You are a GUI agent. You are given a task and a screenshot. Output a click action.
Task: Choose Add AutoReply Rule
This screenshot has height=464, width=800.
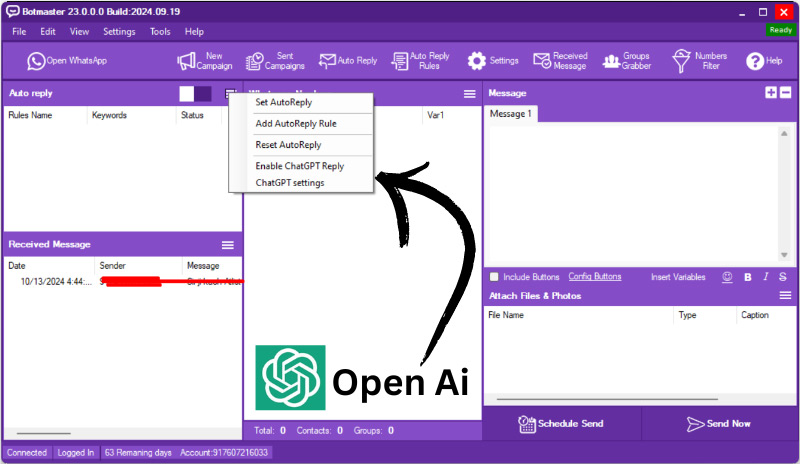[x=301, y=124]
